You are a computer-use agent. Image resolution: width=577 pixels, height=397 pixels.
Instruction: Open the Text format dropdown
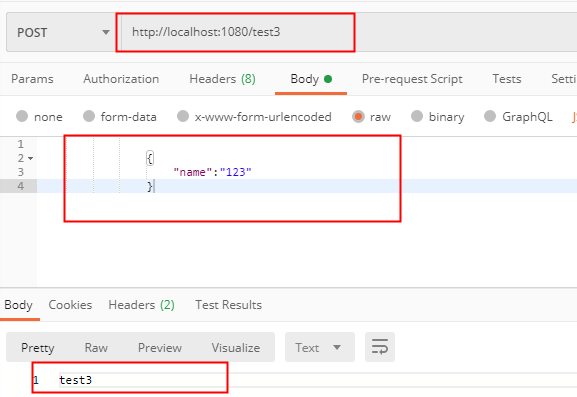319,347
